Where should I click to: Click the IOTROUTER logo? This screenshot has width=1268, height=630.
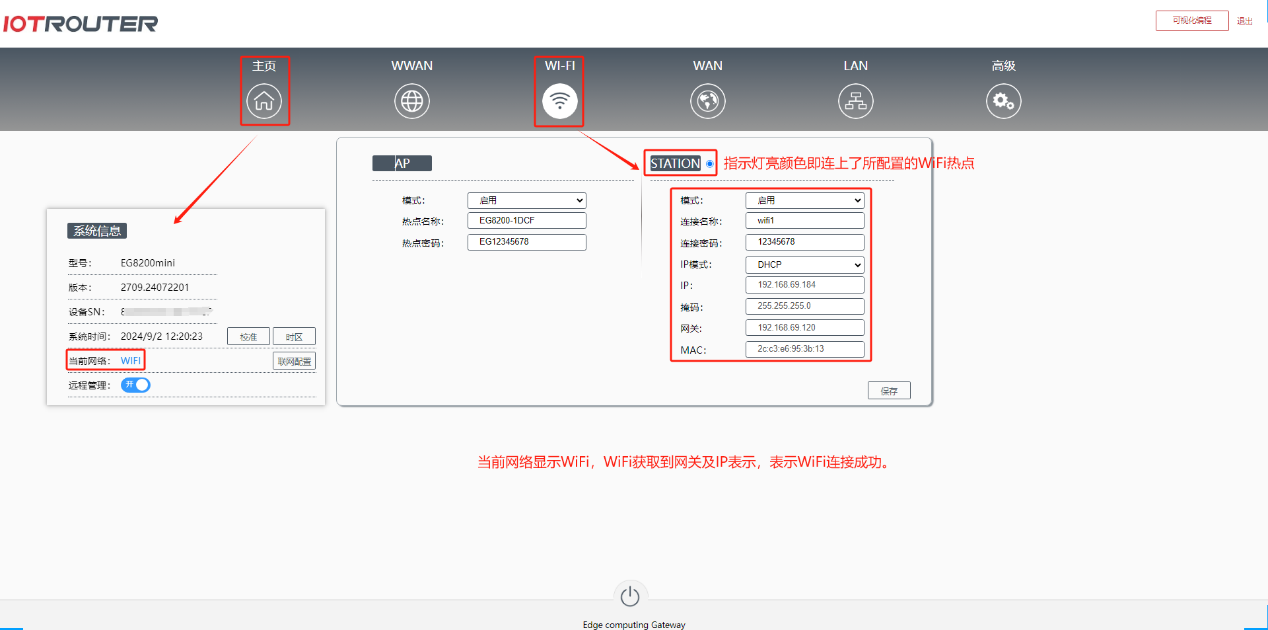pyautogui.click(x=82, y=22)
